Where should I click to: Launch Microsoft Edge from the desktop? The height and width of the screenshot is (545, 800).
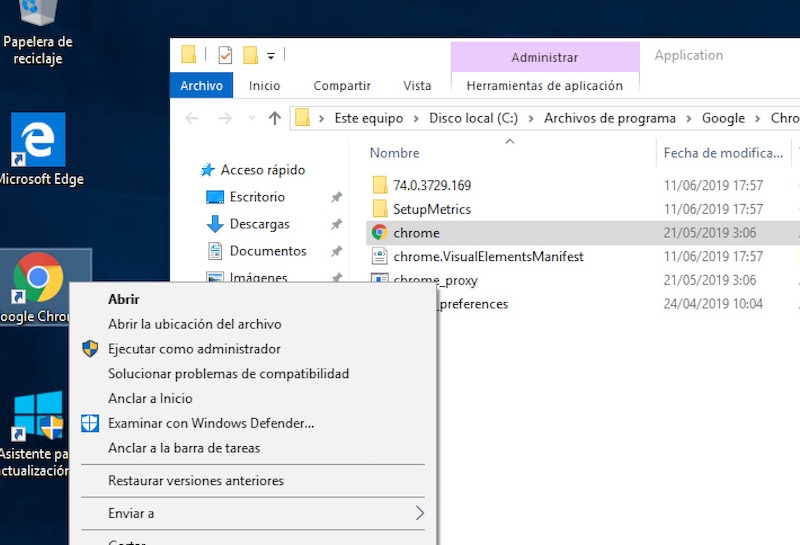click(x=38, y=149)
